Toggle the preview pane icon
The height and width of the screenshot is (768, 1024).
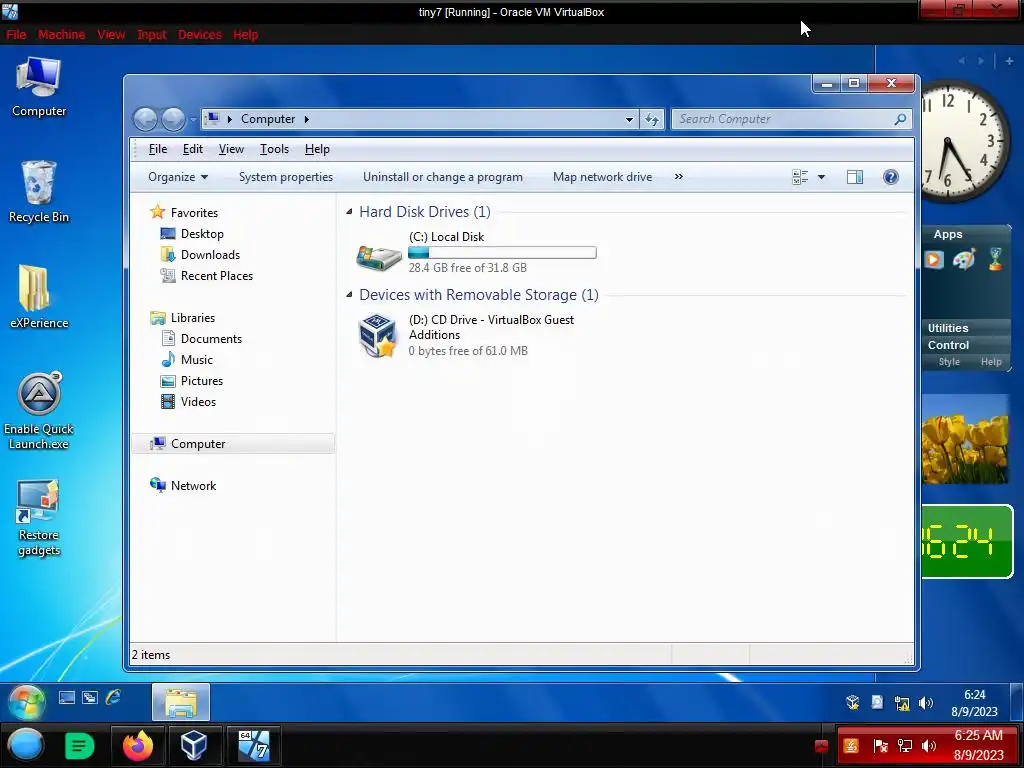point(854,177)
